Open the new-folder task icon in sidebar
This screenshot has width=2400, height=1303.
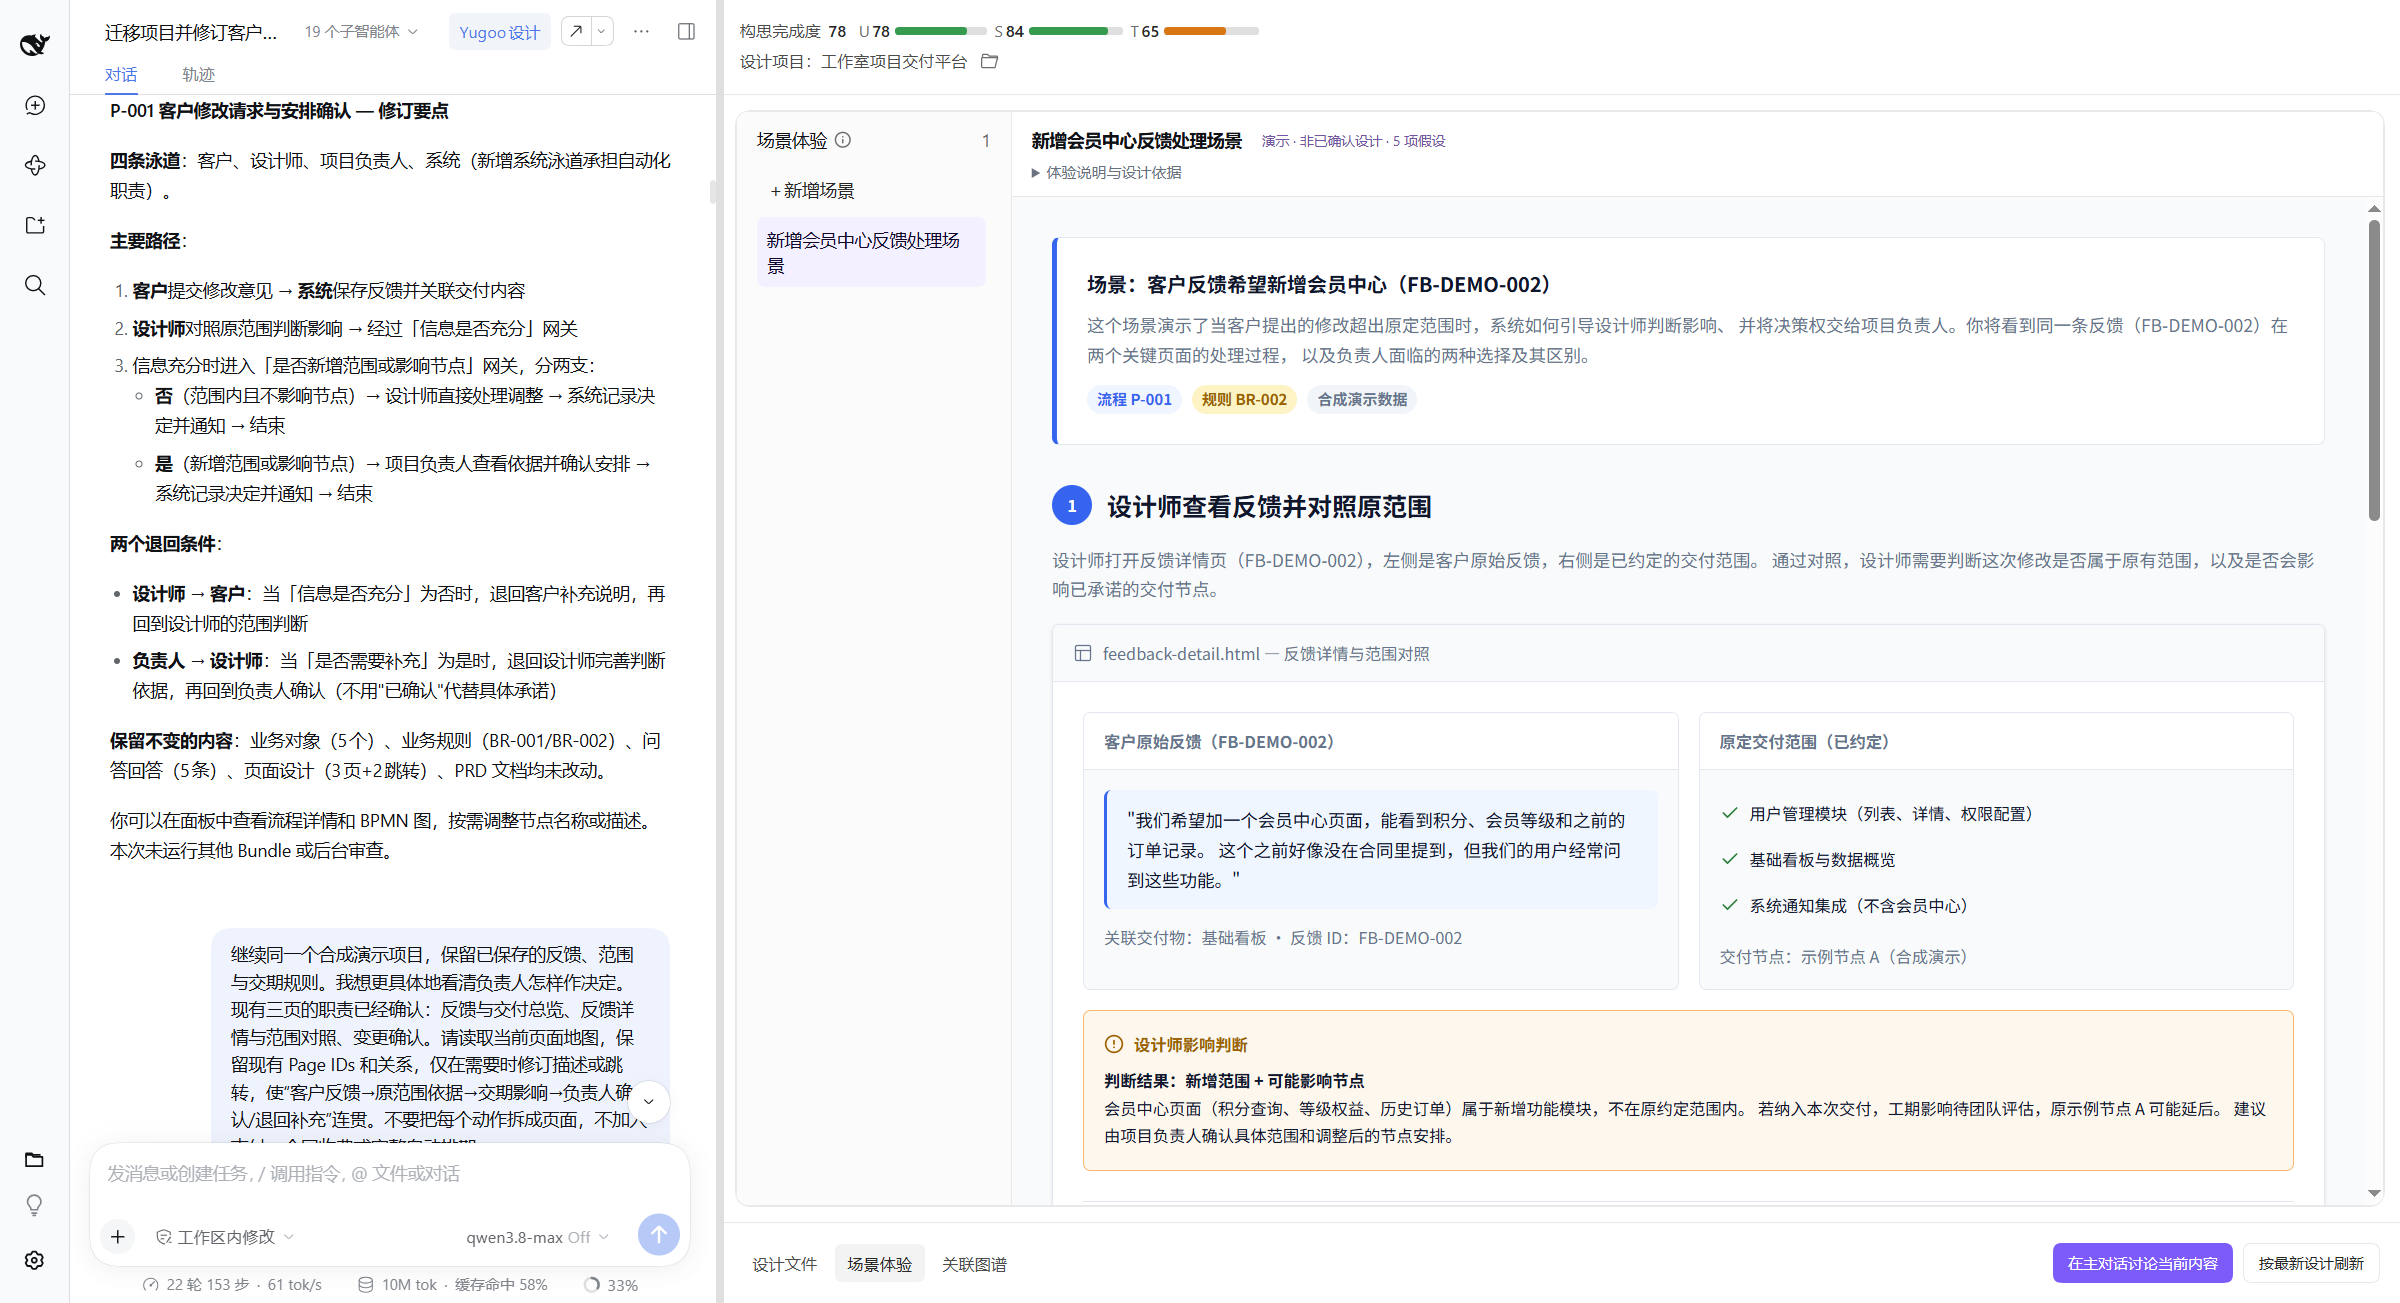35,225
